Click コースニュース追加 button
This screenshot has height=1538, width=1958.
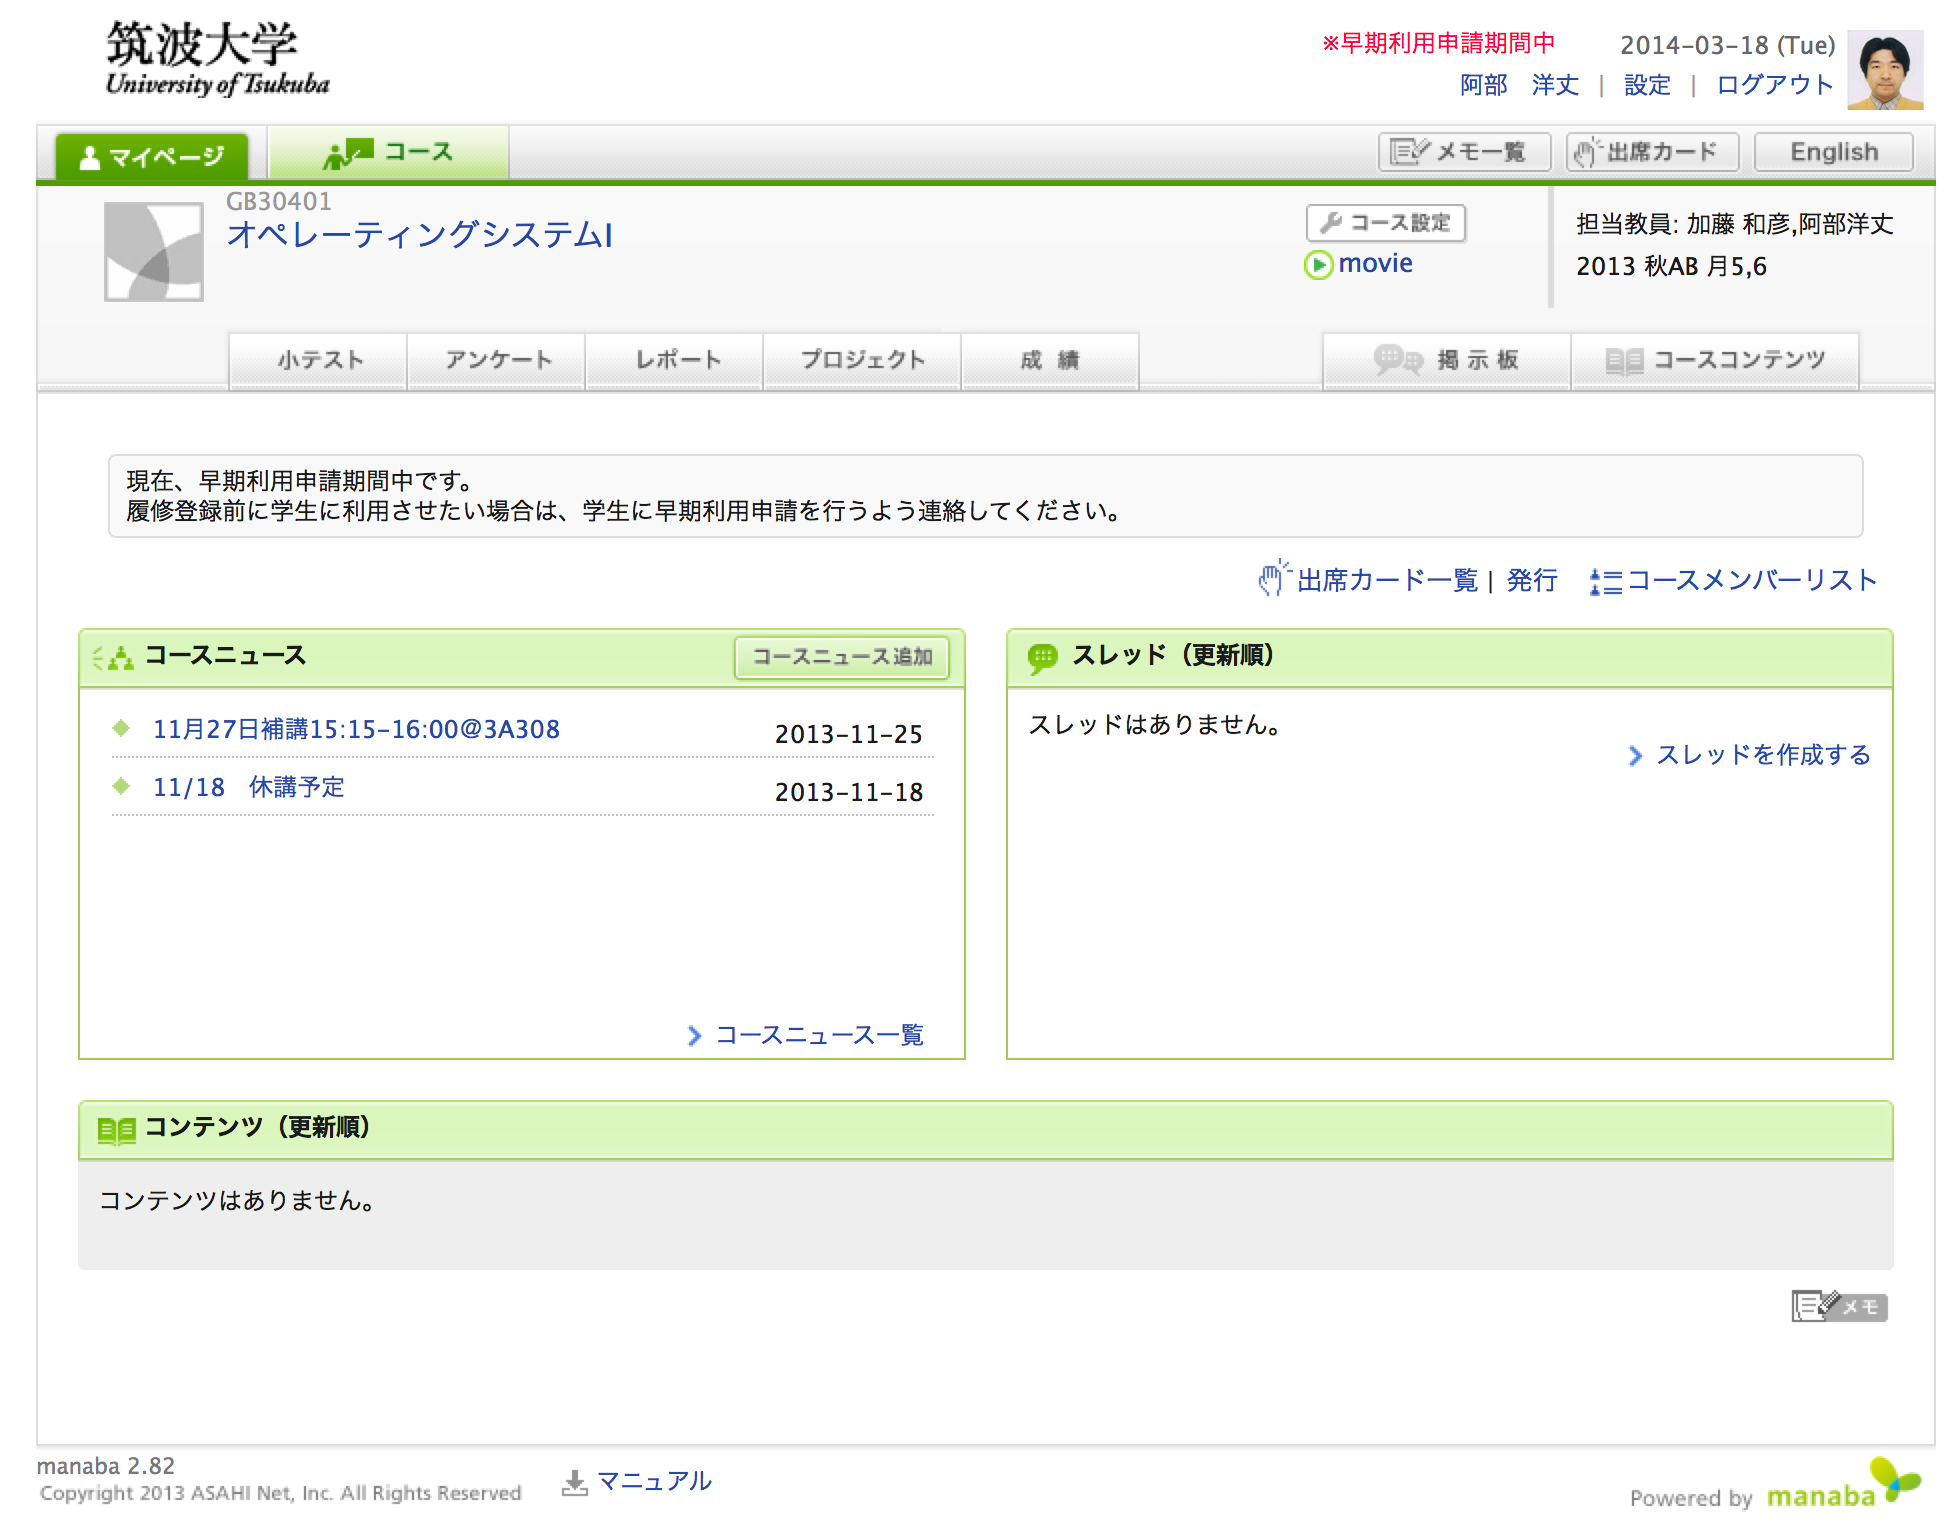tap(841, 657)
